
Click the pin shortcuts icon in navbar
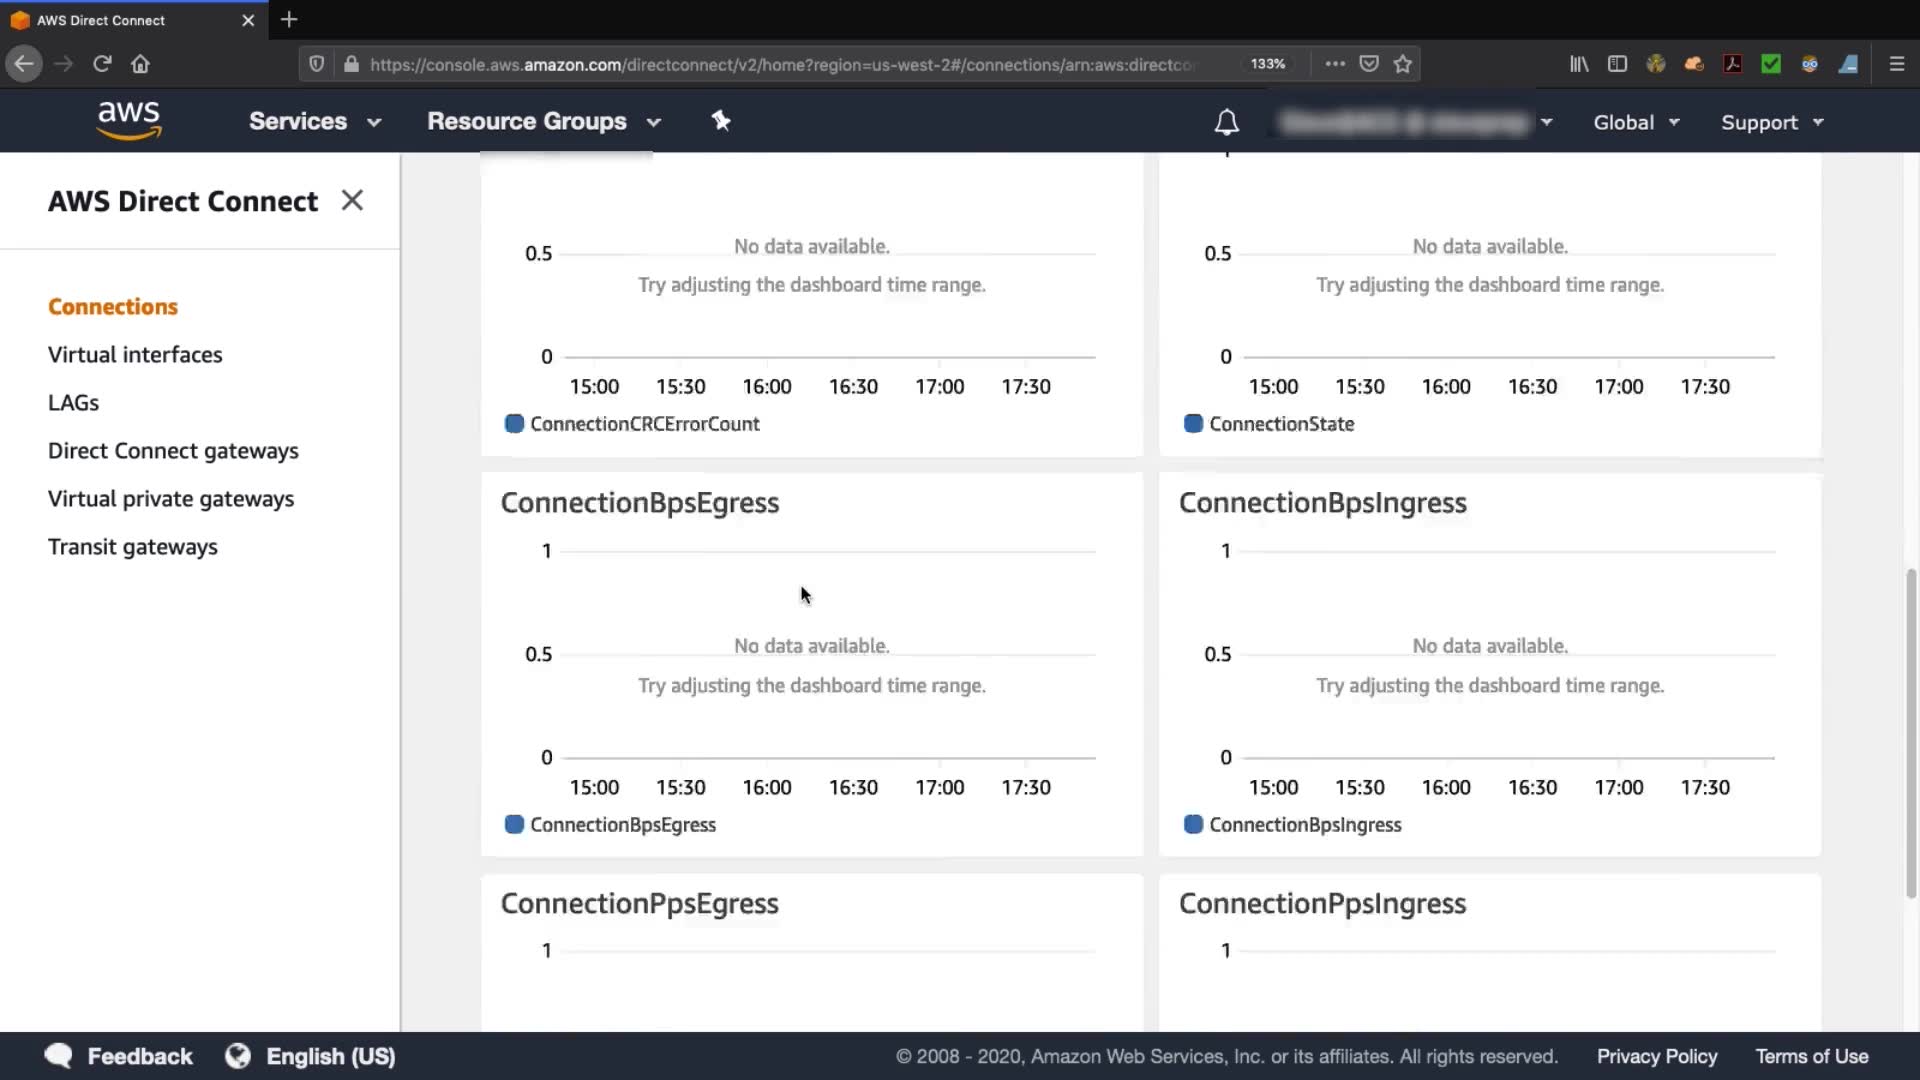pyautogui.click(x=721, y=121)
